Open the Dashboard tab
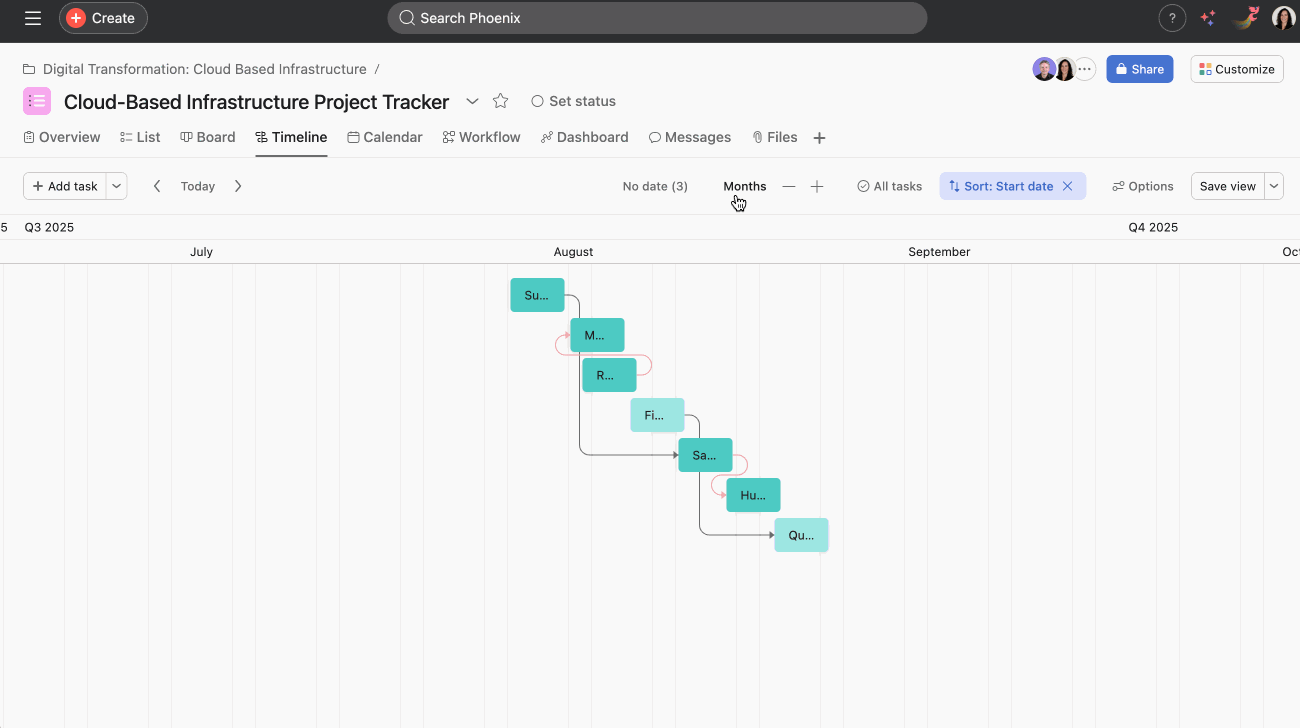This screenshot has height=728, width=1300. pos(584,137)
